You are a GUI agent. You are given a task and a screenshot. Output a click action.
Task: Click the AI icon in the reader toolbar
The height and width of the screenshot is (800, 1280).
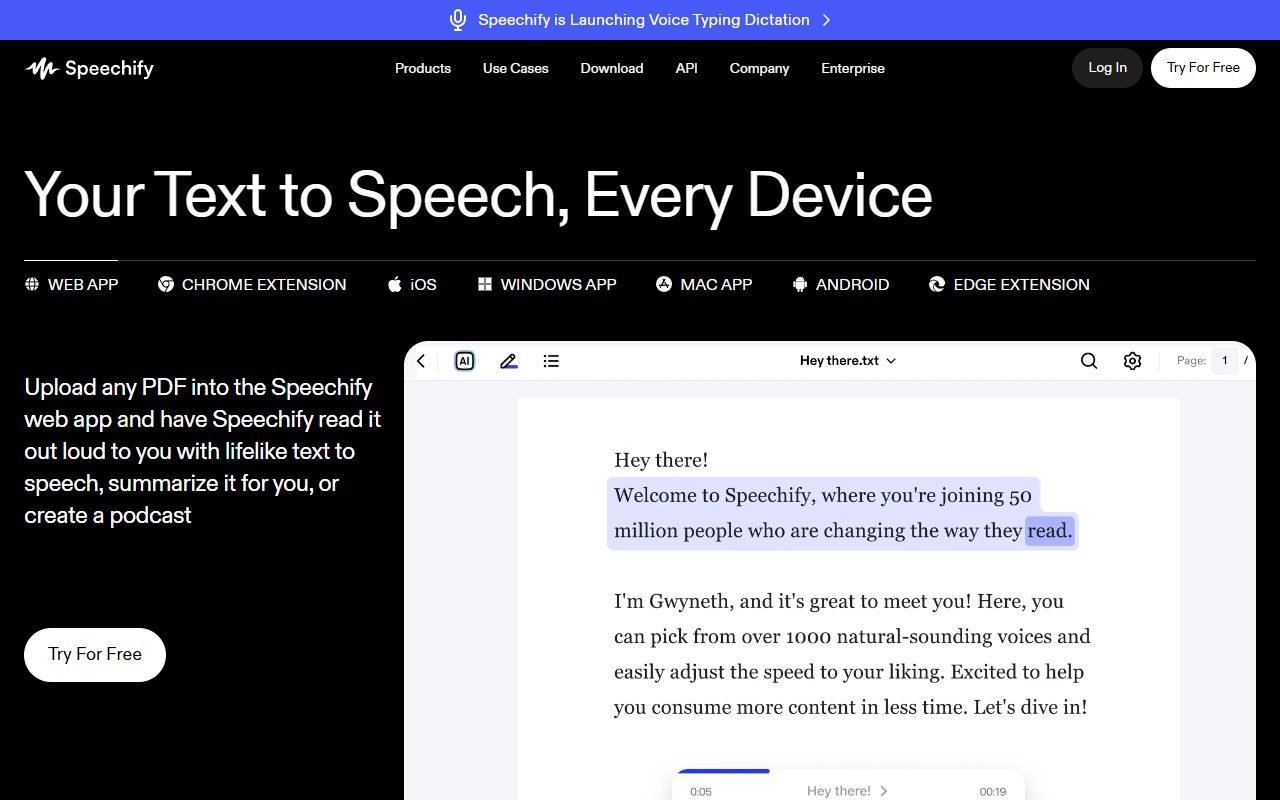(x=464, y=361)
